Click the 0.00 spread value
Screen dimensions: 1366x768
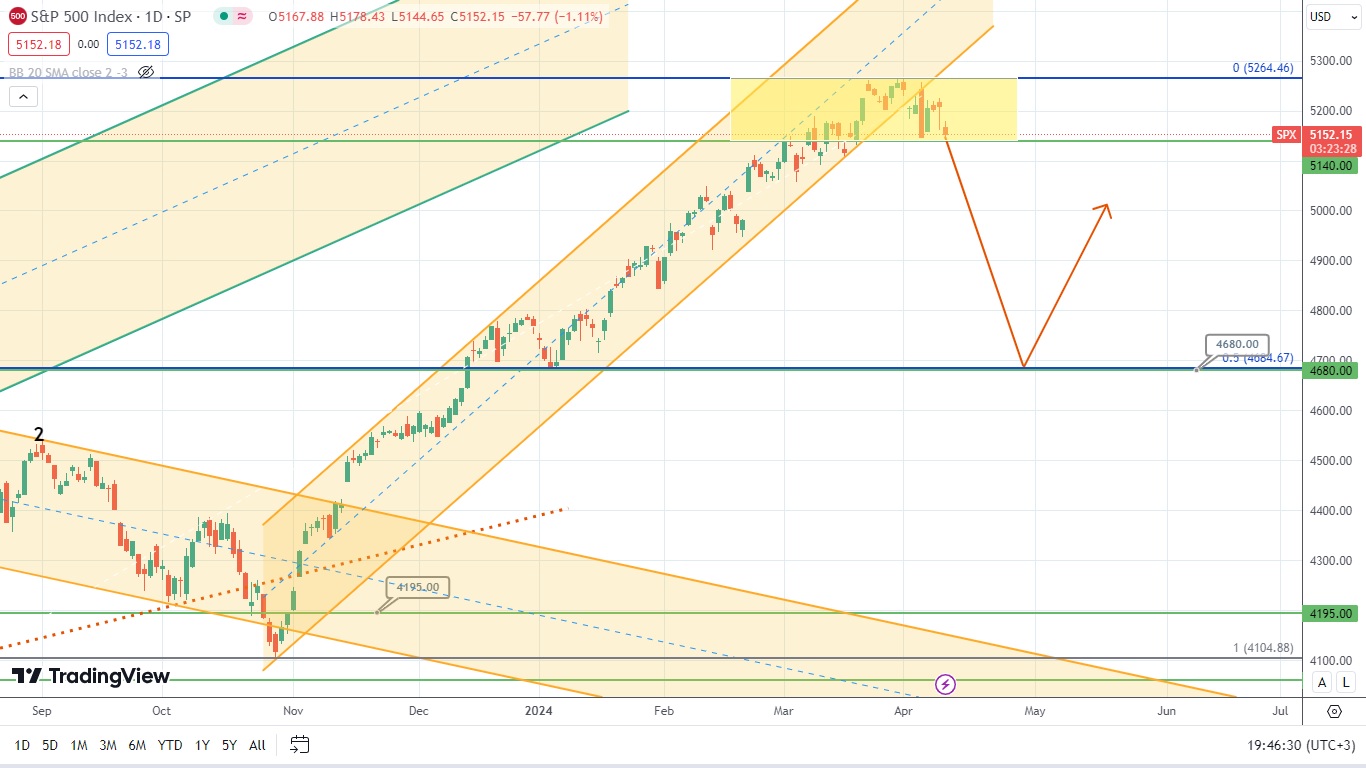(x=88, y=44)
